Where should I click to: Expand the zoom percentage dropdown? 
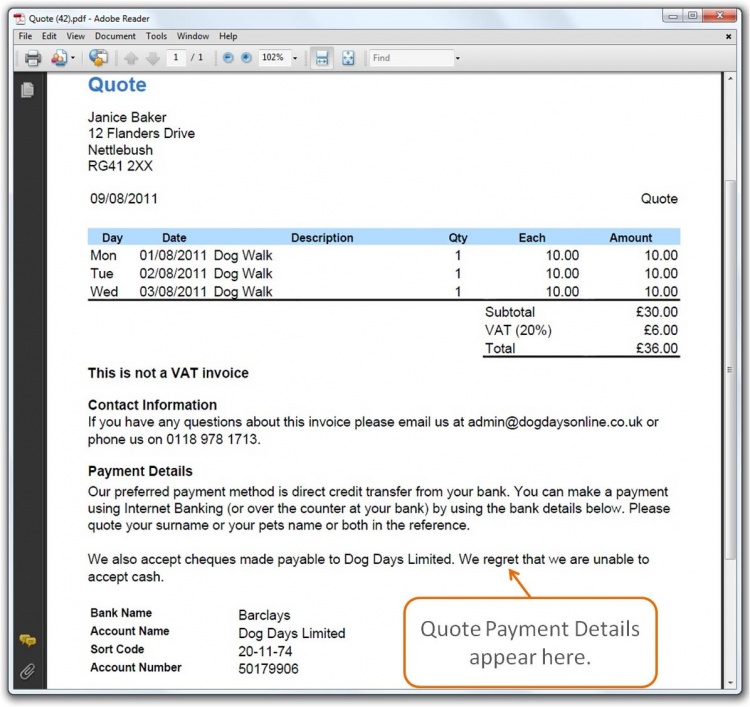(x=295, y=58)
